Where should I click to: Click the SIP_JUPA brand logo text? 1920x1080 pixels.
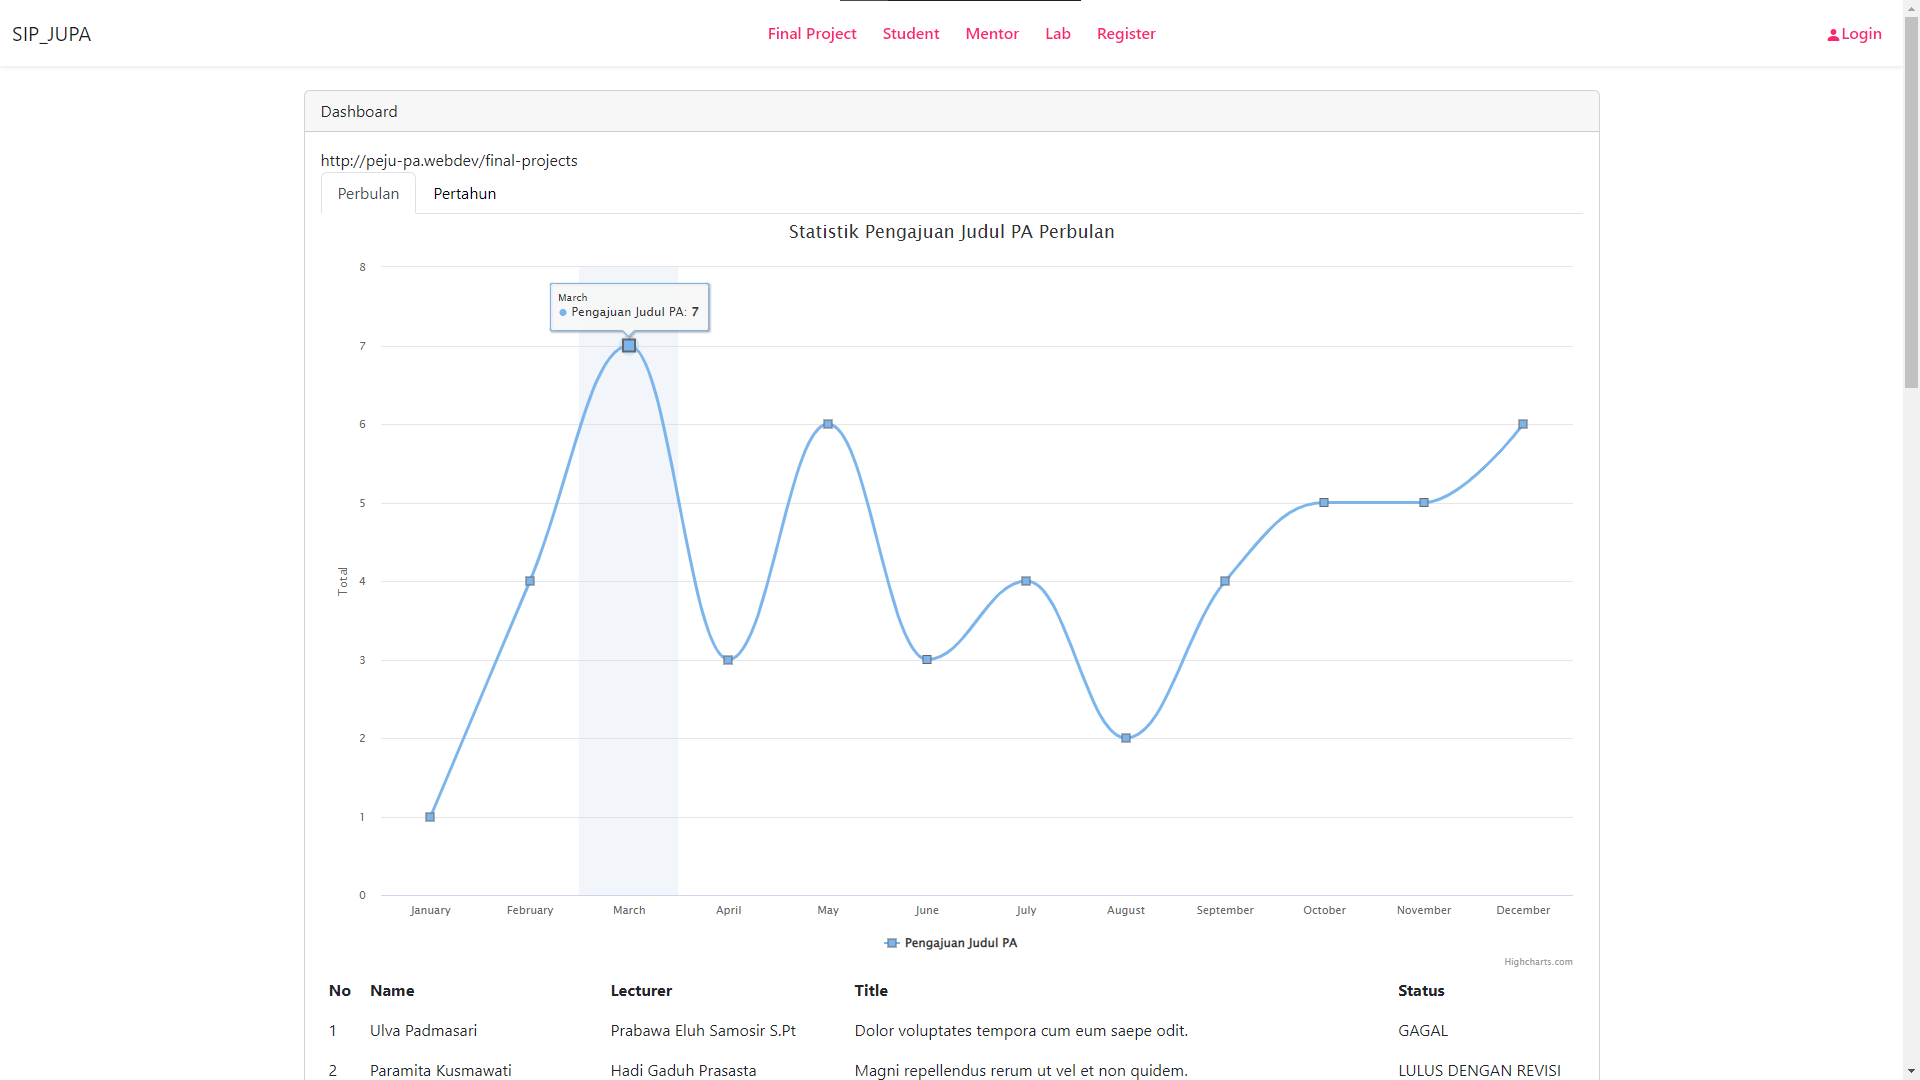coord(51,33)
